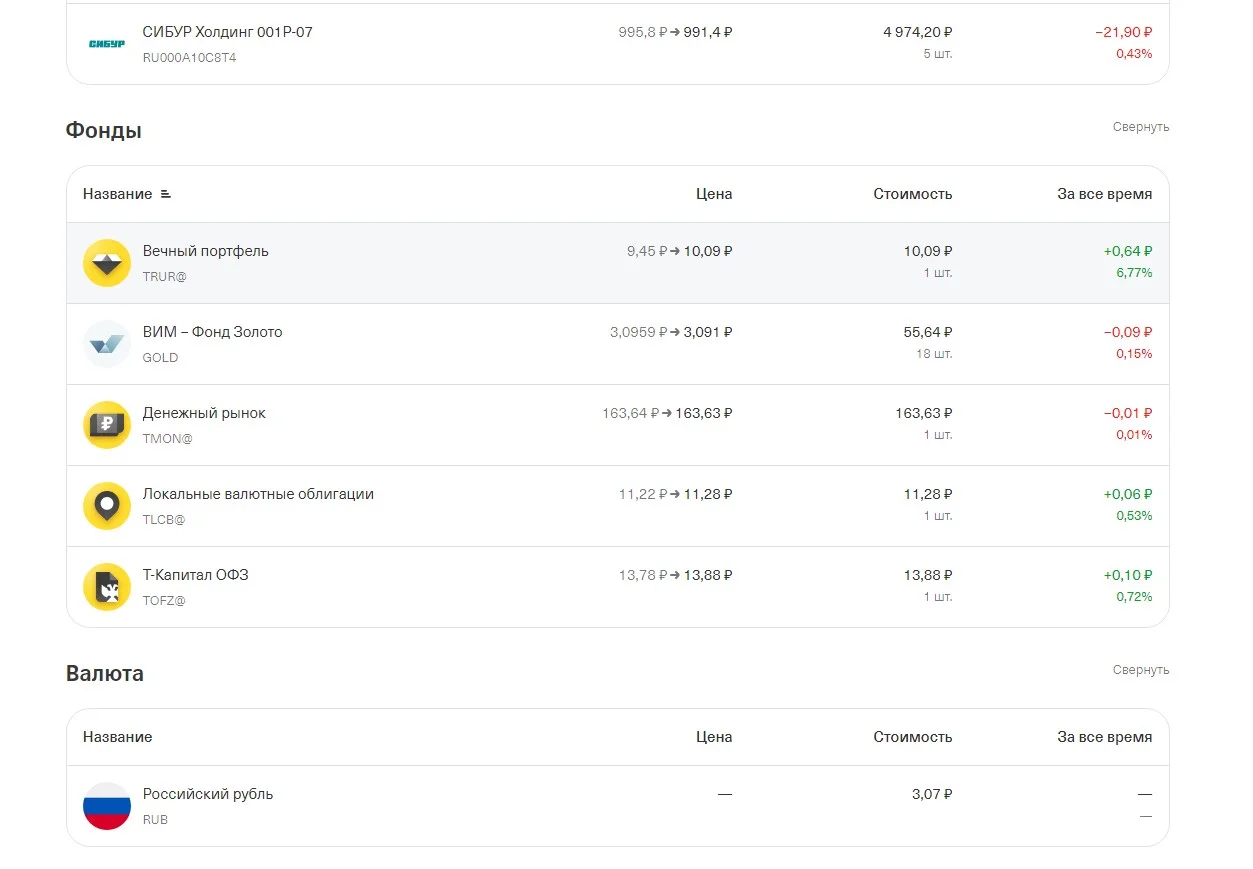Open Вечный портфель fund name
The width and height of the screenshot is (1253, 869).
[x=206, y=251]
